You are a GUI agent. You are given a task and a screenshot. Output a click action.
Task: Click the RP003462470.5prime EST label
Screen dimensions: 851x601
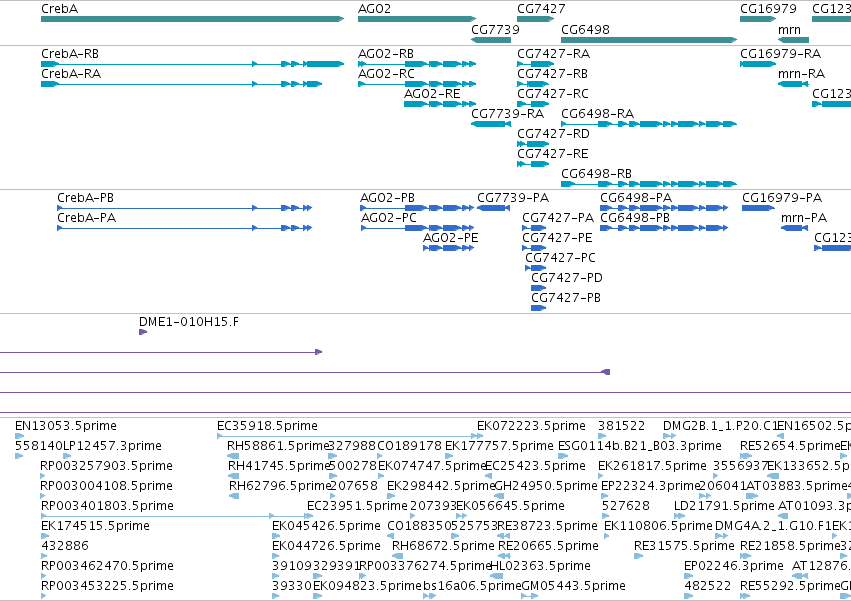click(107, 566)
